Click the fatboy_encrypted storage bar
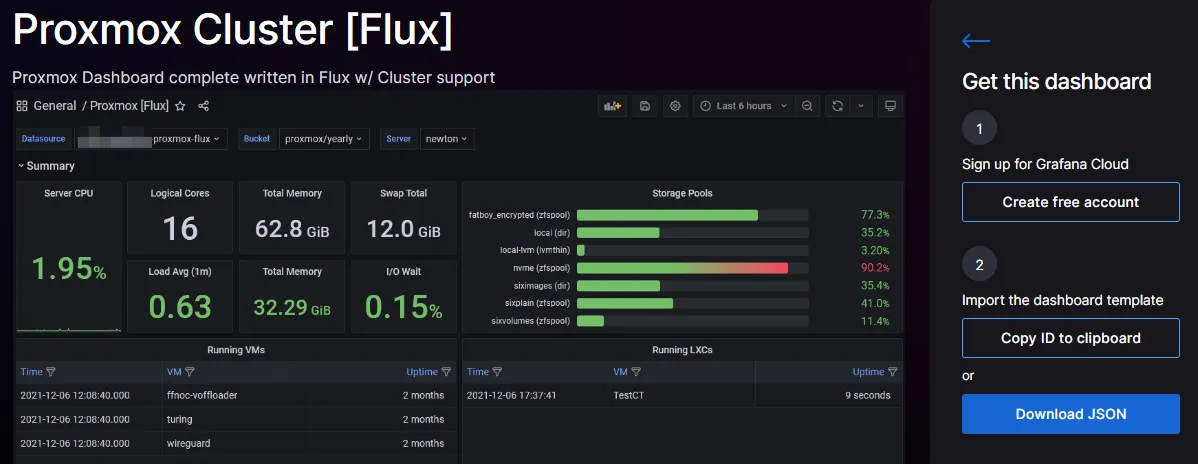The image size is (1198, 464). point(692,215)
